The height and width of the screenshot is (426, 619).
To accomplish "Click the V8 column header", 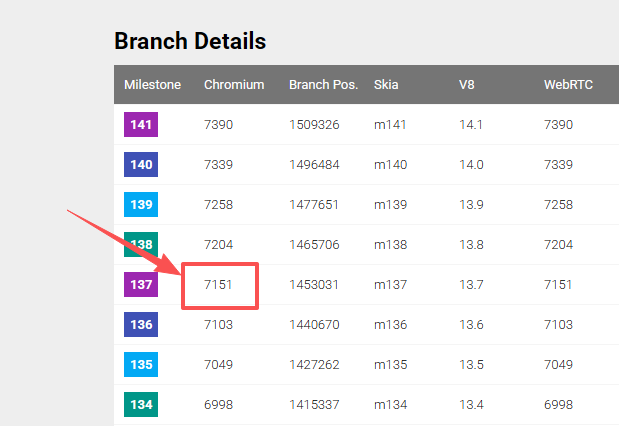I will point(467,84).
